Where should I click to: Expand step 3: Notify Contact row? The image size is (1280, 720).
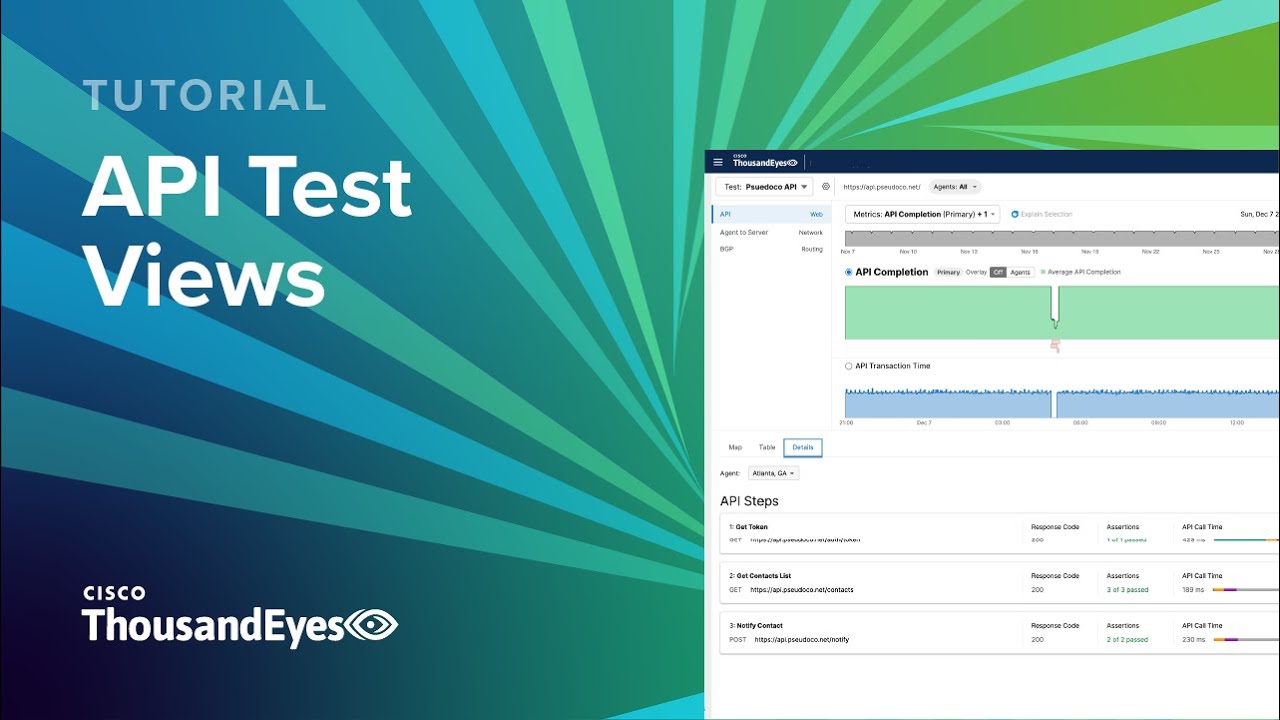click(x=999, y=632)
